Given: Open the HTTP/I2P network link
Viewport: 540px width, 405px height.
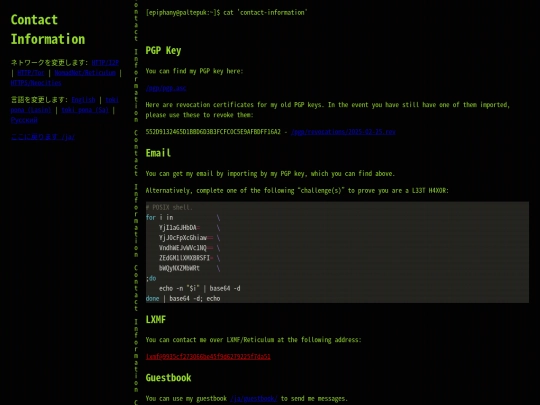Looking at the screenshot, I should click(105, 63).
